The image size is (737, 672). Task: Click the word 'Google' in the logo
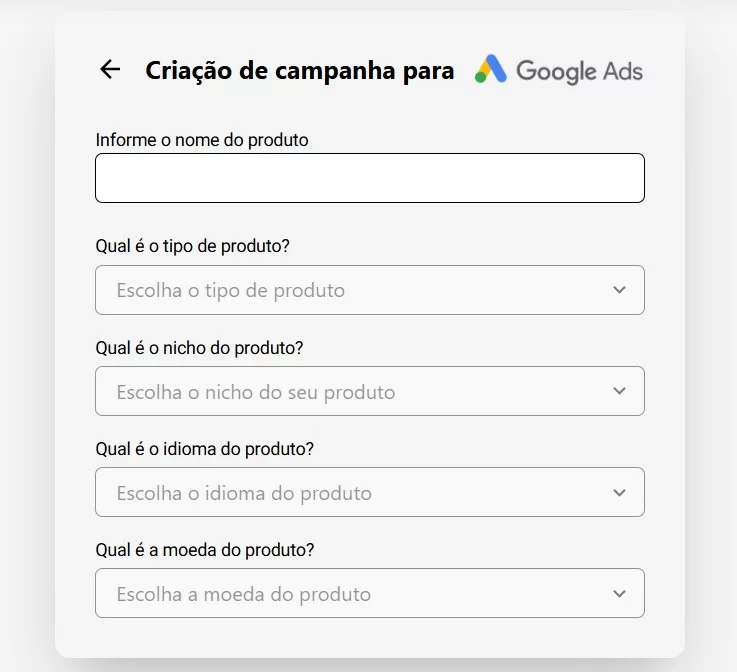click(x=556, y=71)
